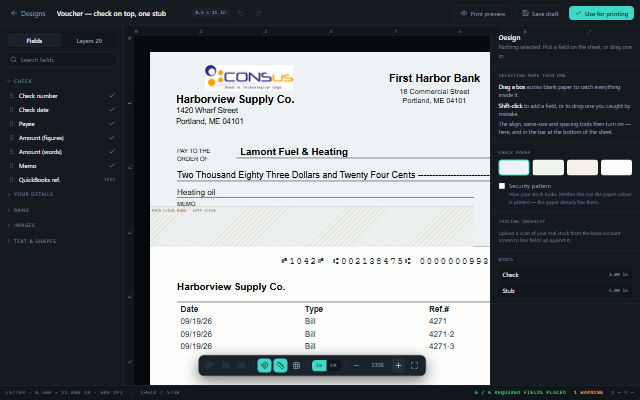Click the redo arrow icon
The height and width of the screenshot is (400, 640).
coord(258,13)
